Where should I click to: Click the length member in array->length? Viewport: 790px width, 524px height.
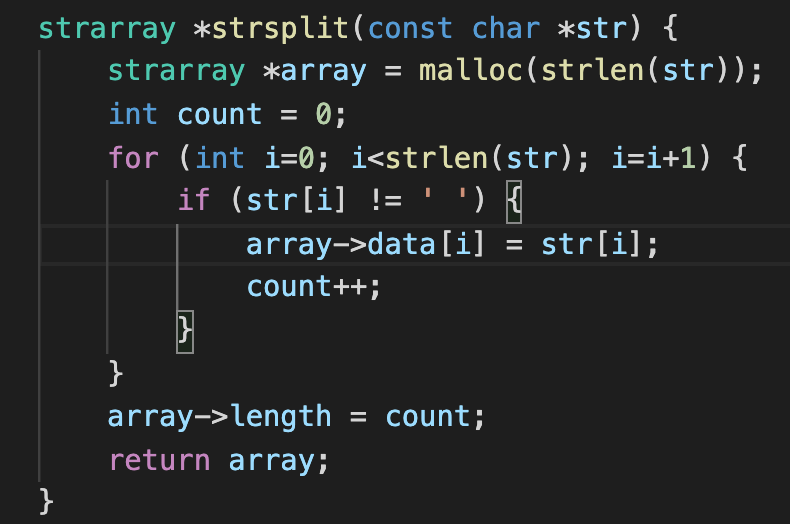point(280,416)
